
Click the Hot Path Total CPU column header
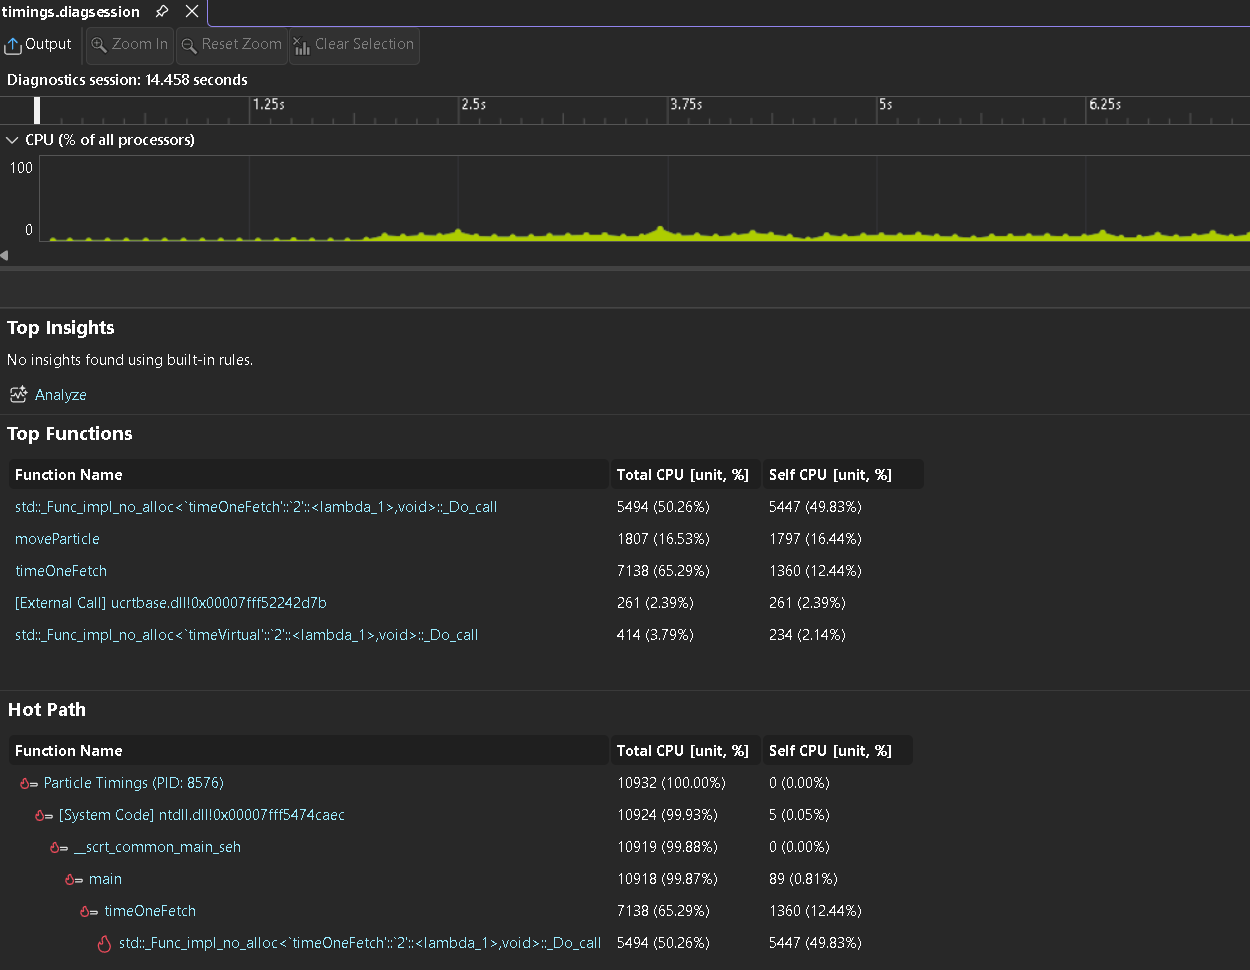tap(685, 751)
